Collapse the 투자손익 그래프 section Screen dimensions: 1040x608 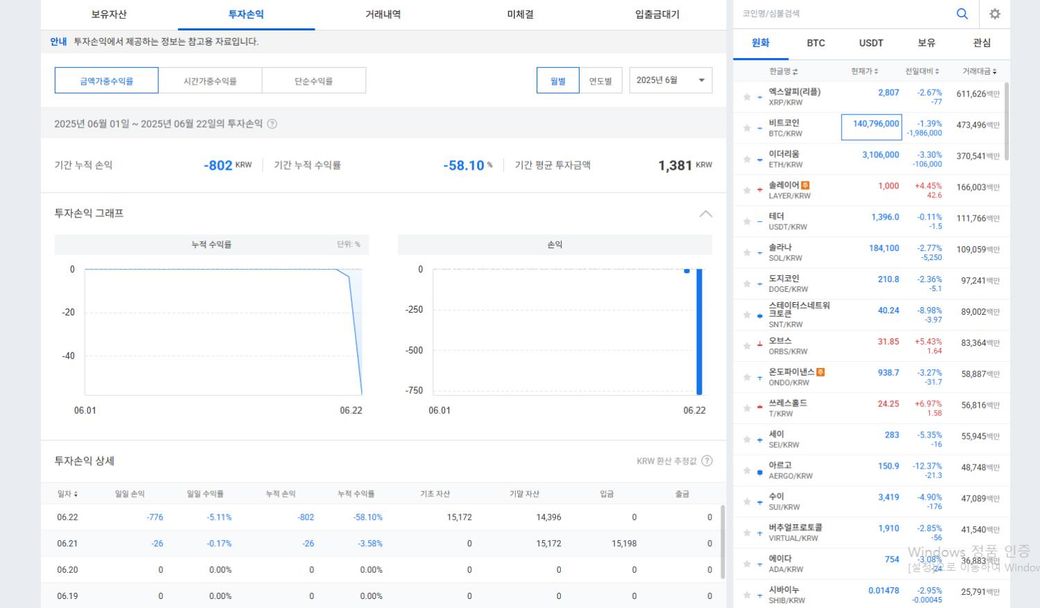706,214
